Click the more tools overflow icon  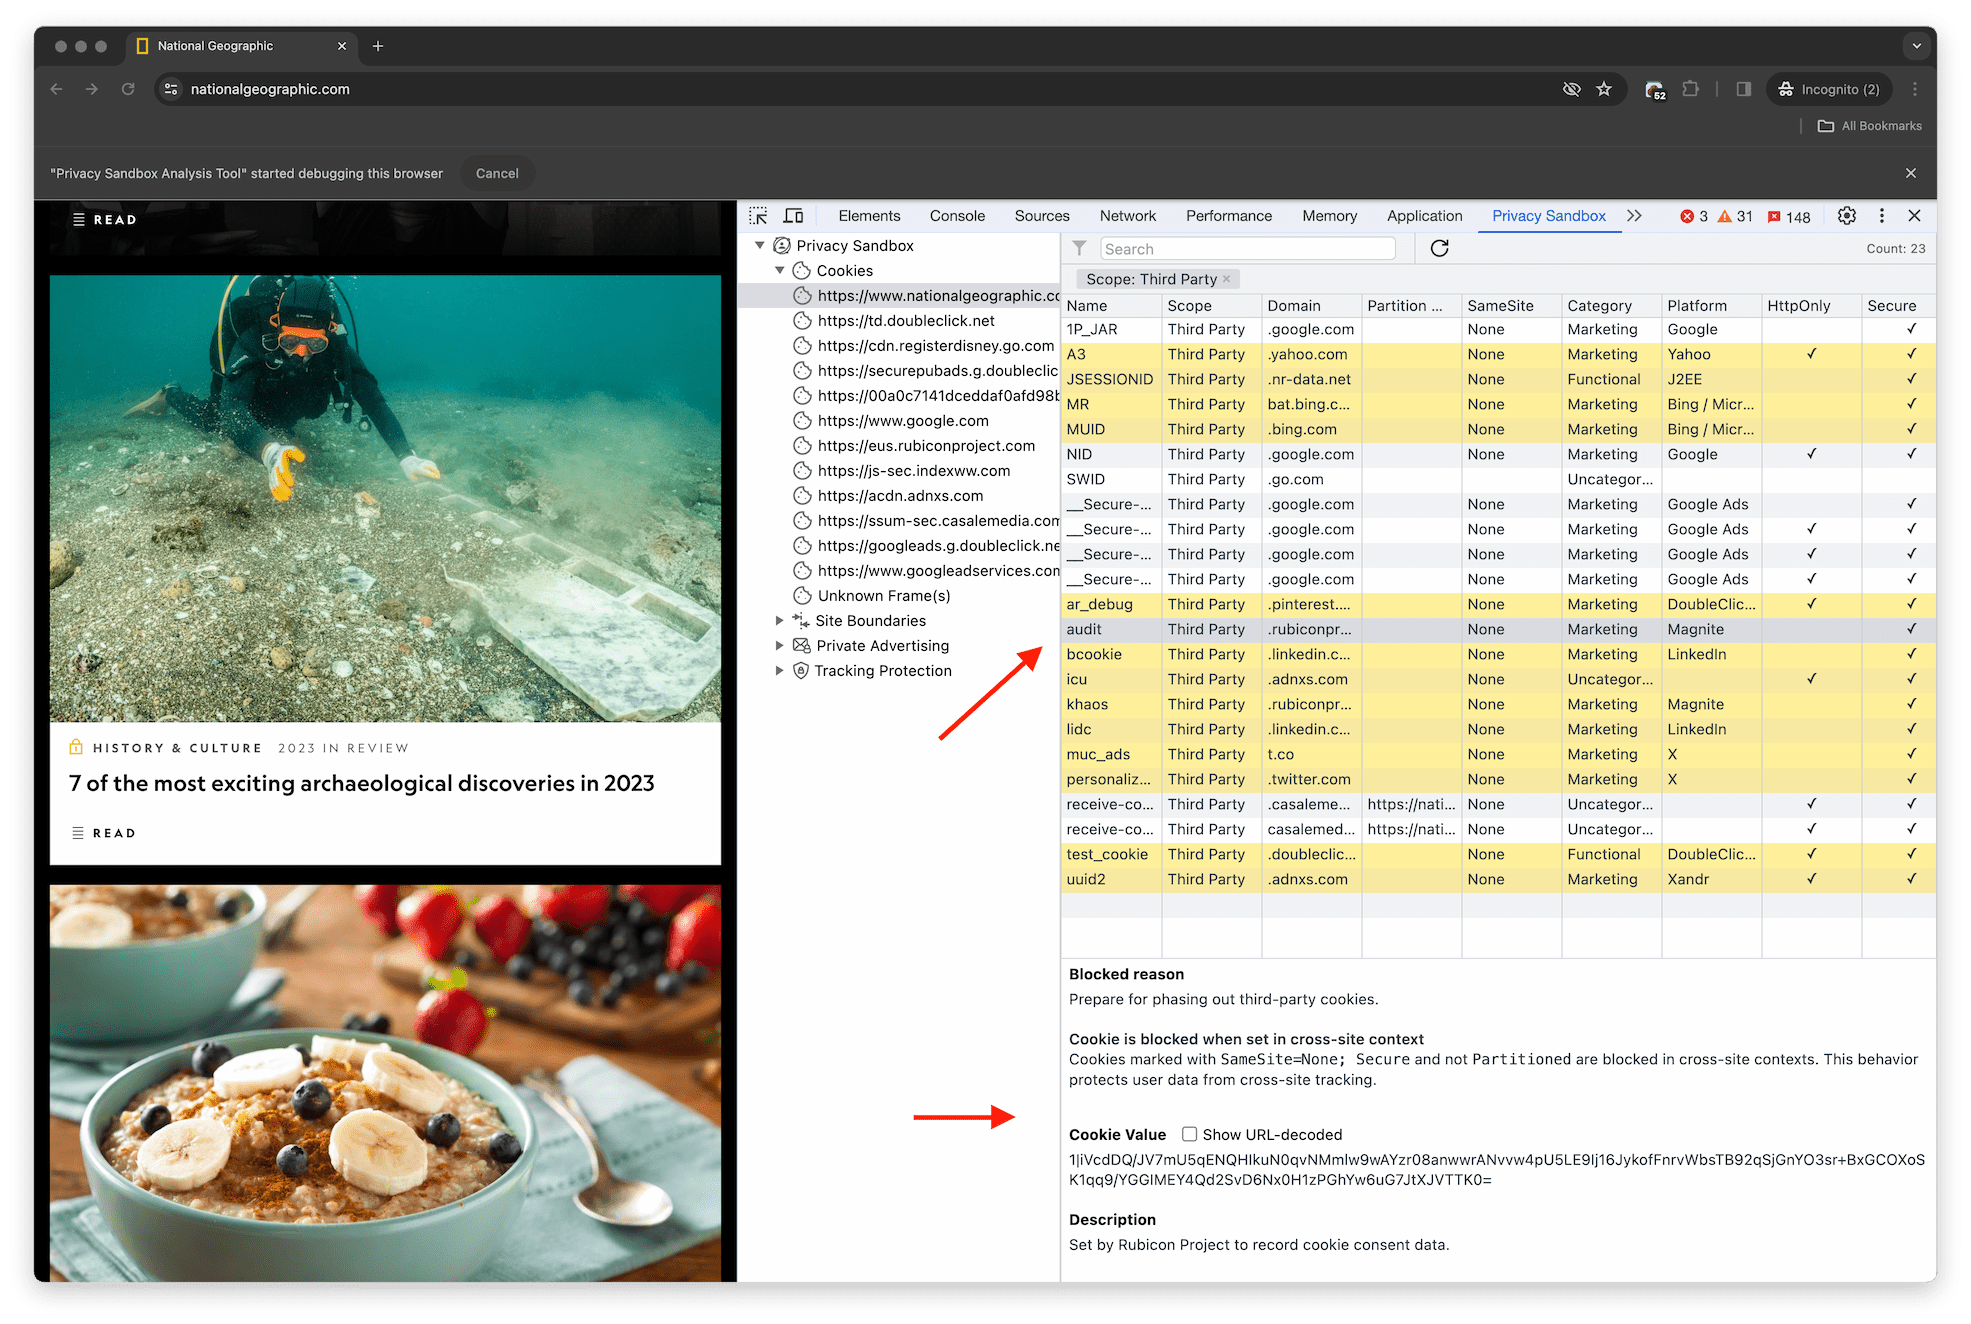pos(1633,217)
